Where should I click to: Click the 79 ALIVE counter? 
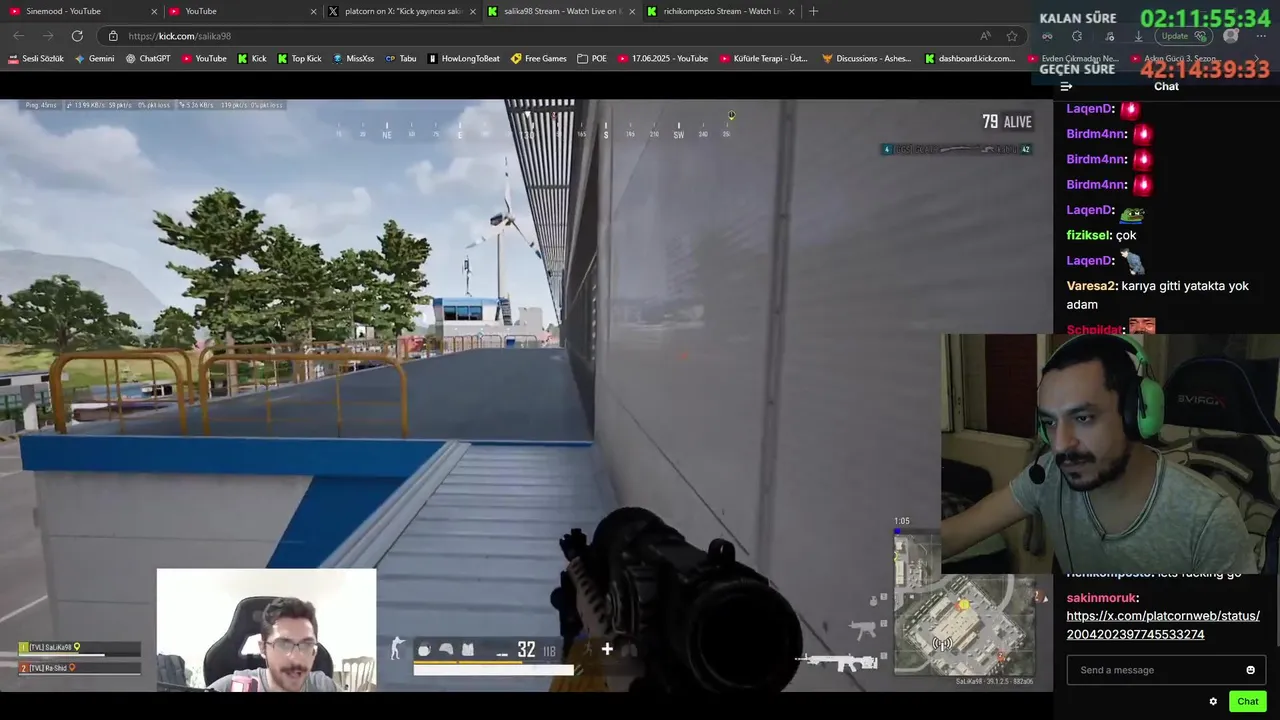pyautogui.click(x=1007, y=122)
